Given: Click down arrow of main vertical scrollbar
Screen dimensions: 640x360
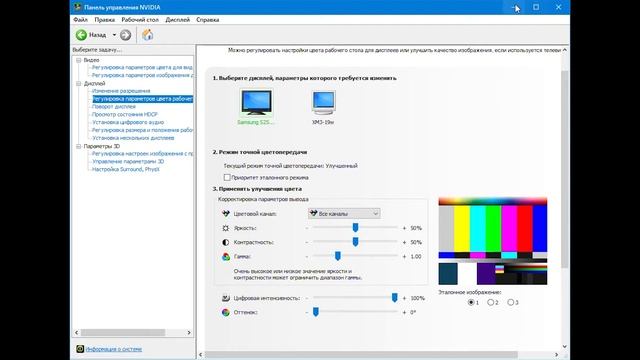Looking at the screenshot, I should (564, 347).
